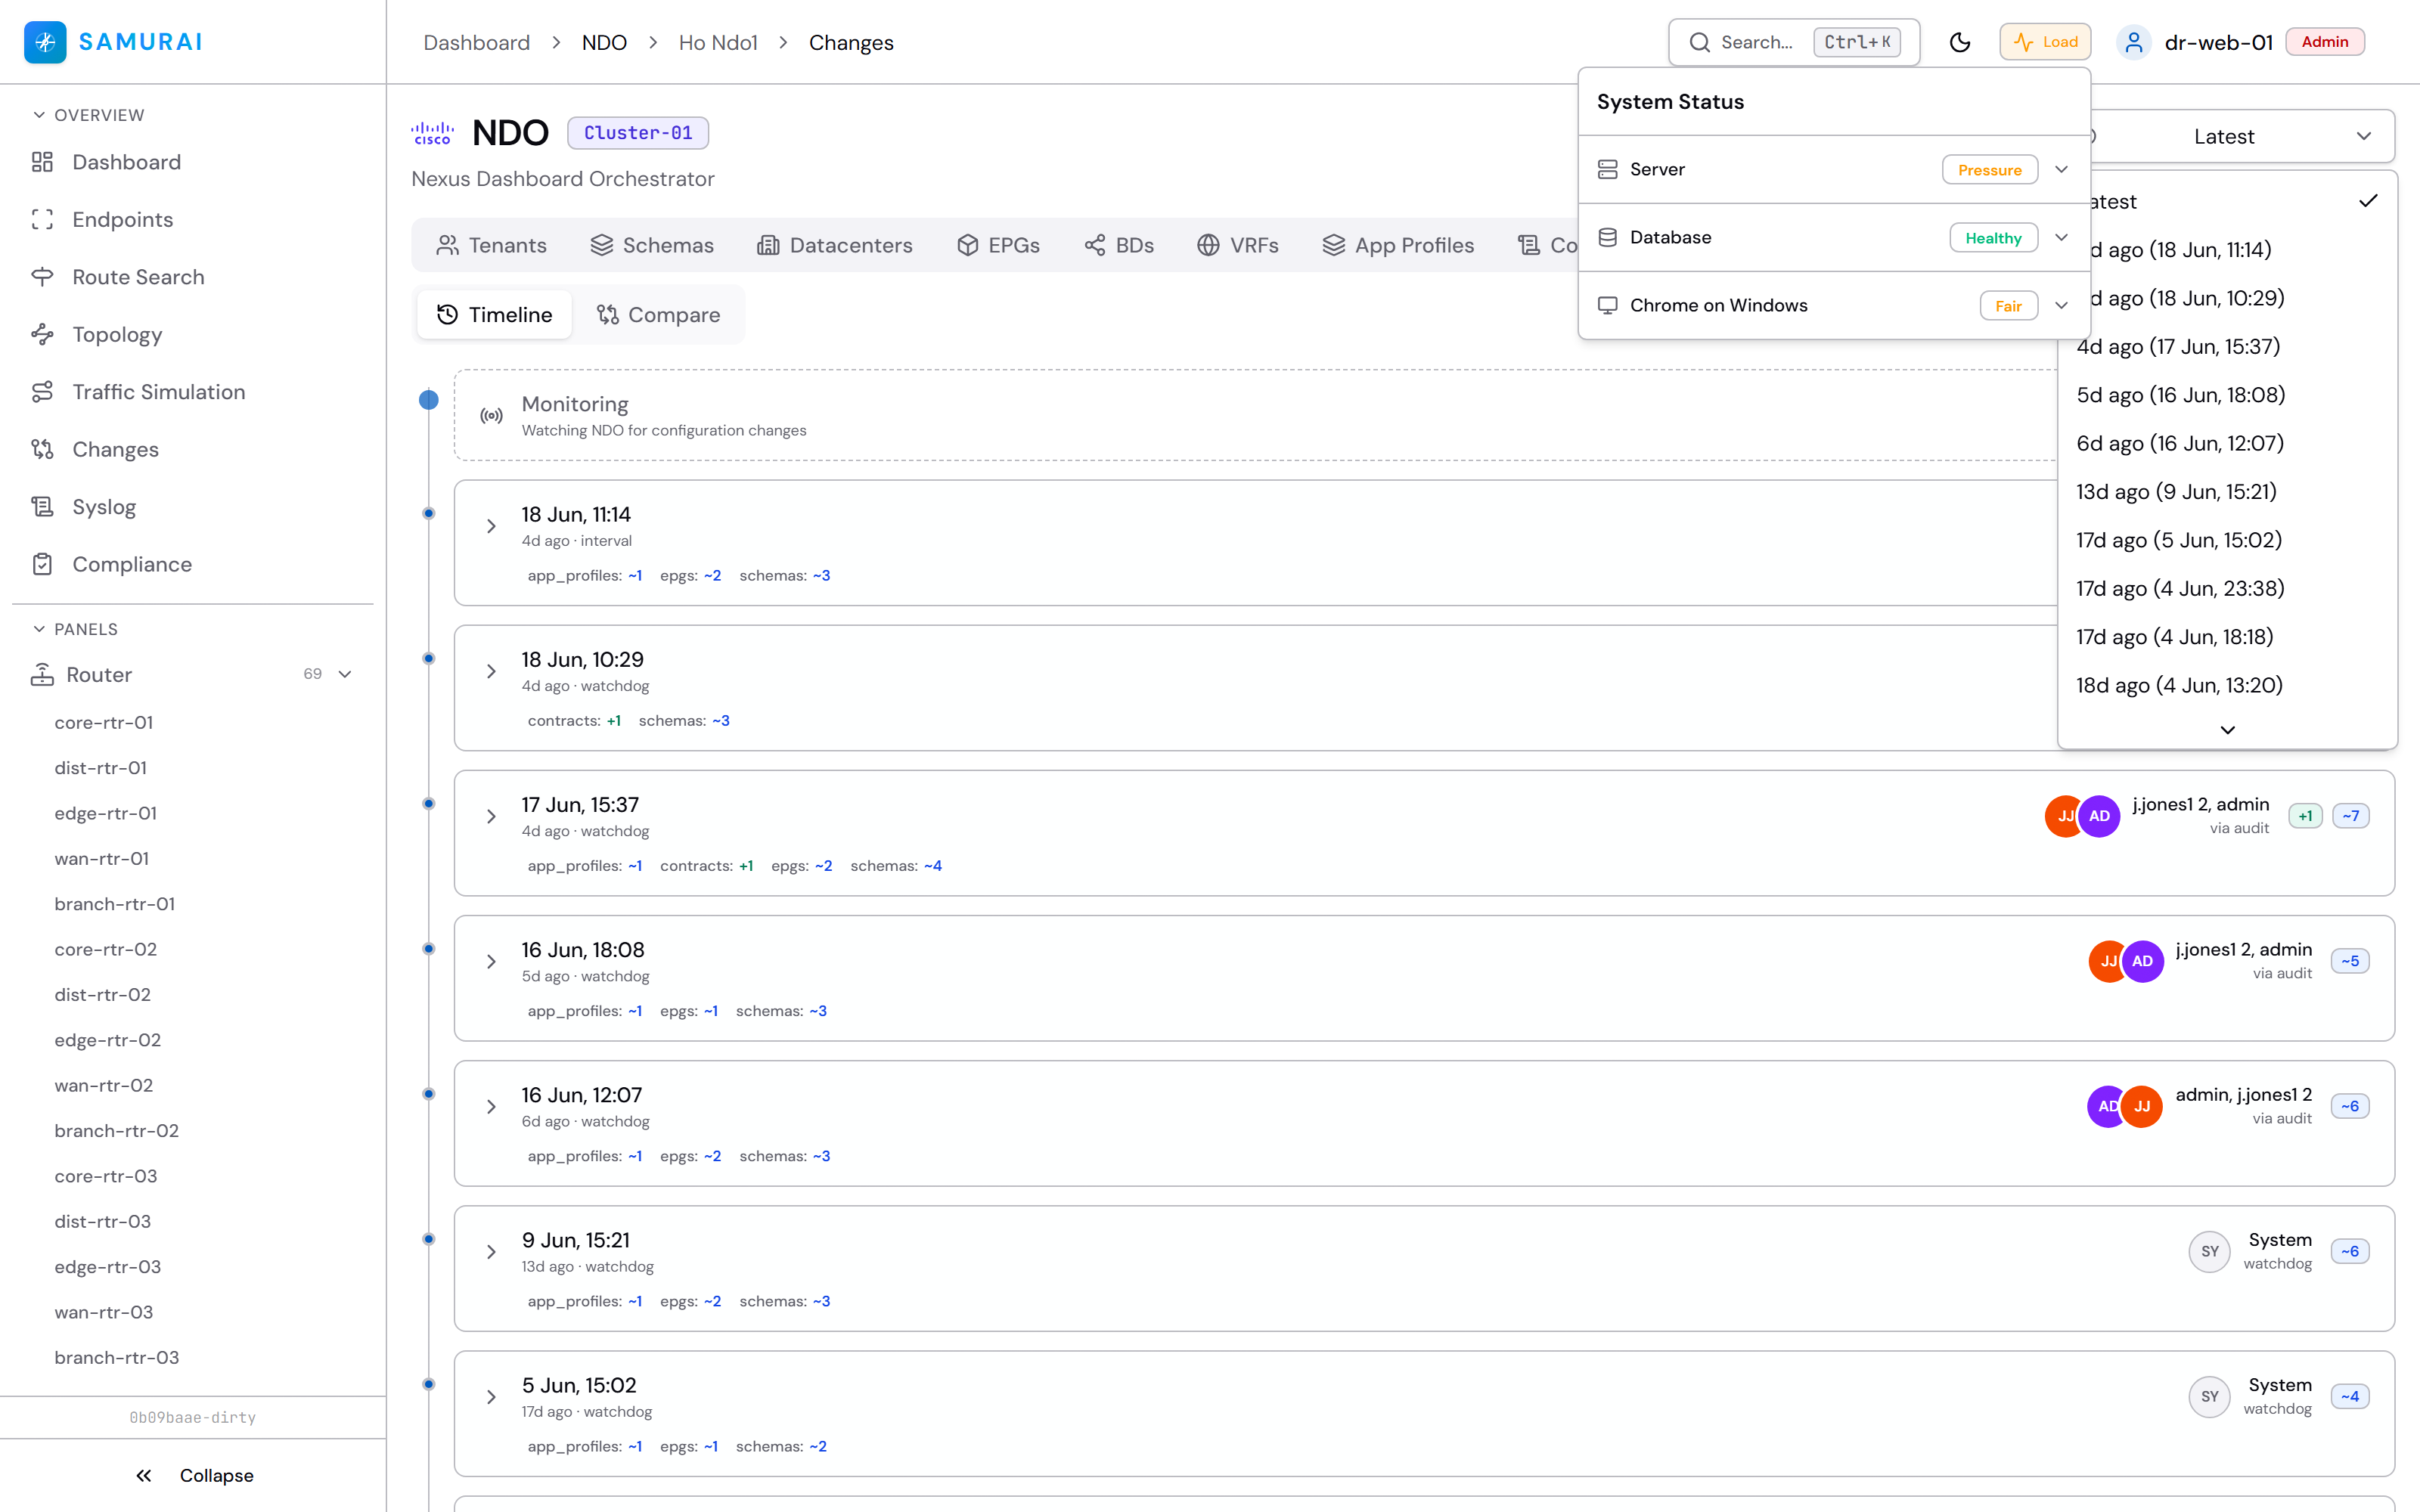Select snapshot 18d ago (4 Jun, 13:20)

[x=2226, y=686]
